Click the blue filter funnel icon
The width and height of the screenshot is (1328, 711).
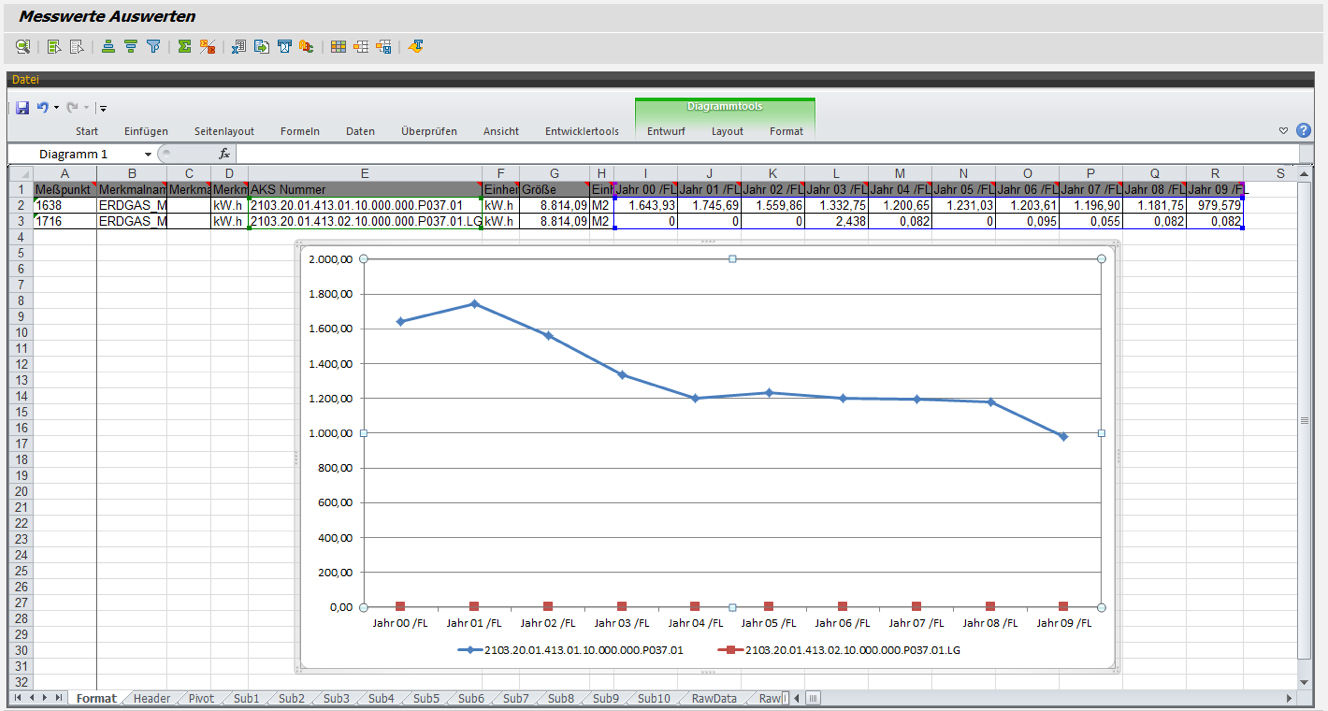pos(153,46)
